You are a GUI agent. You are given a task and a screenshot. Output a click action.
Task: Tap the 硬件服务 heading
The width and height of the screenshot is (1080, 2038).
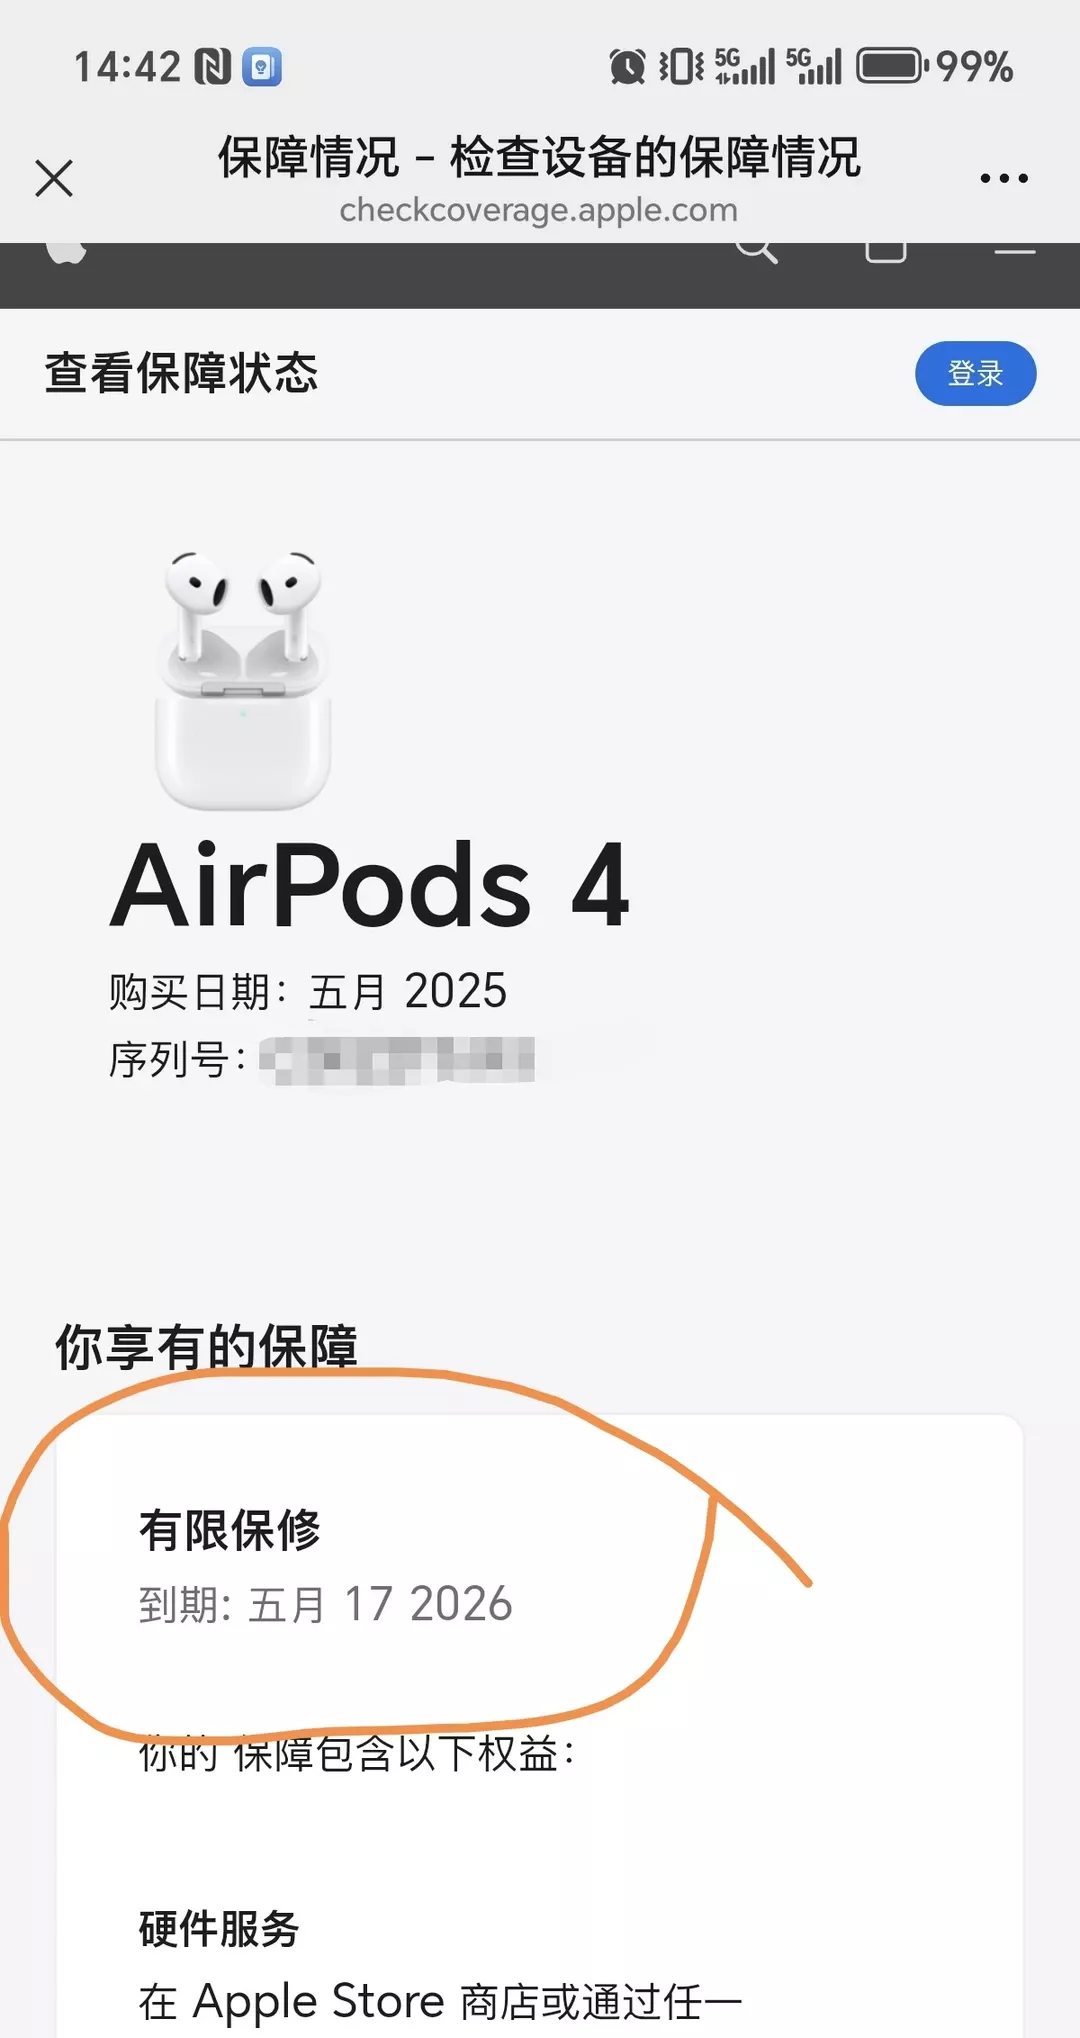[x=219, y=1928]
